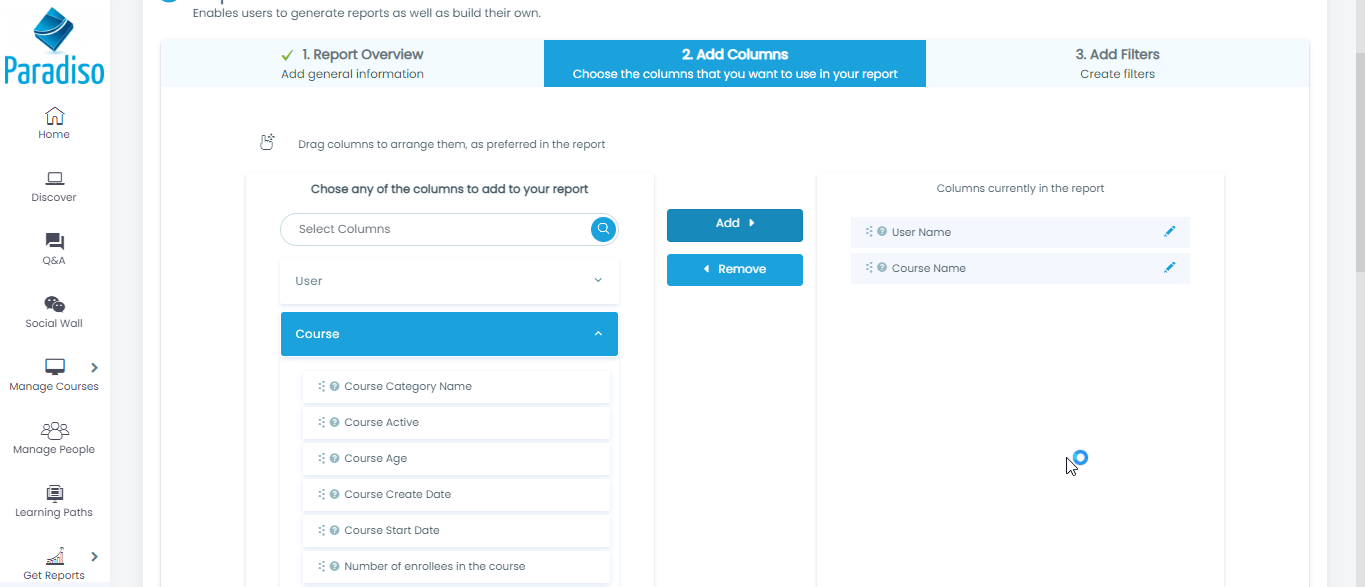This screenshot has width=1365, height=587.
Task: Open the Q&A sidebar icon
Action: (54, 242)
